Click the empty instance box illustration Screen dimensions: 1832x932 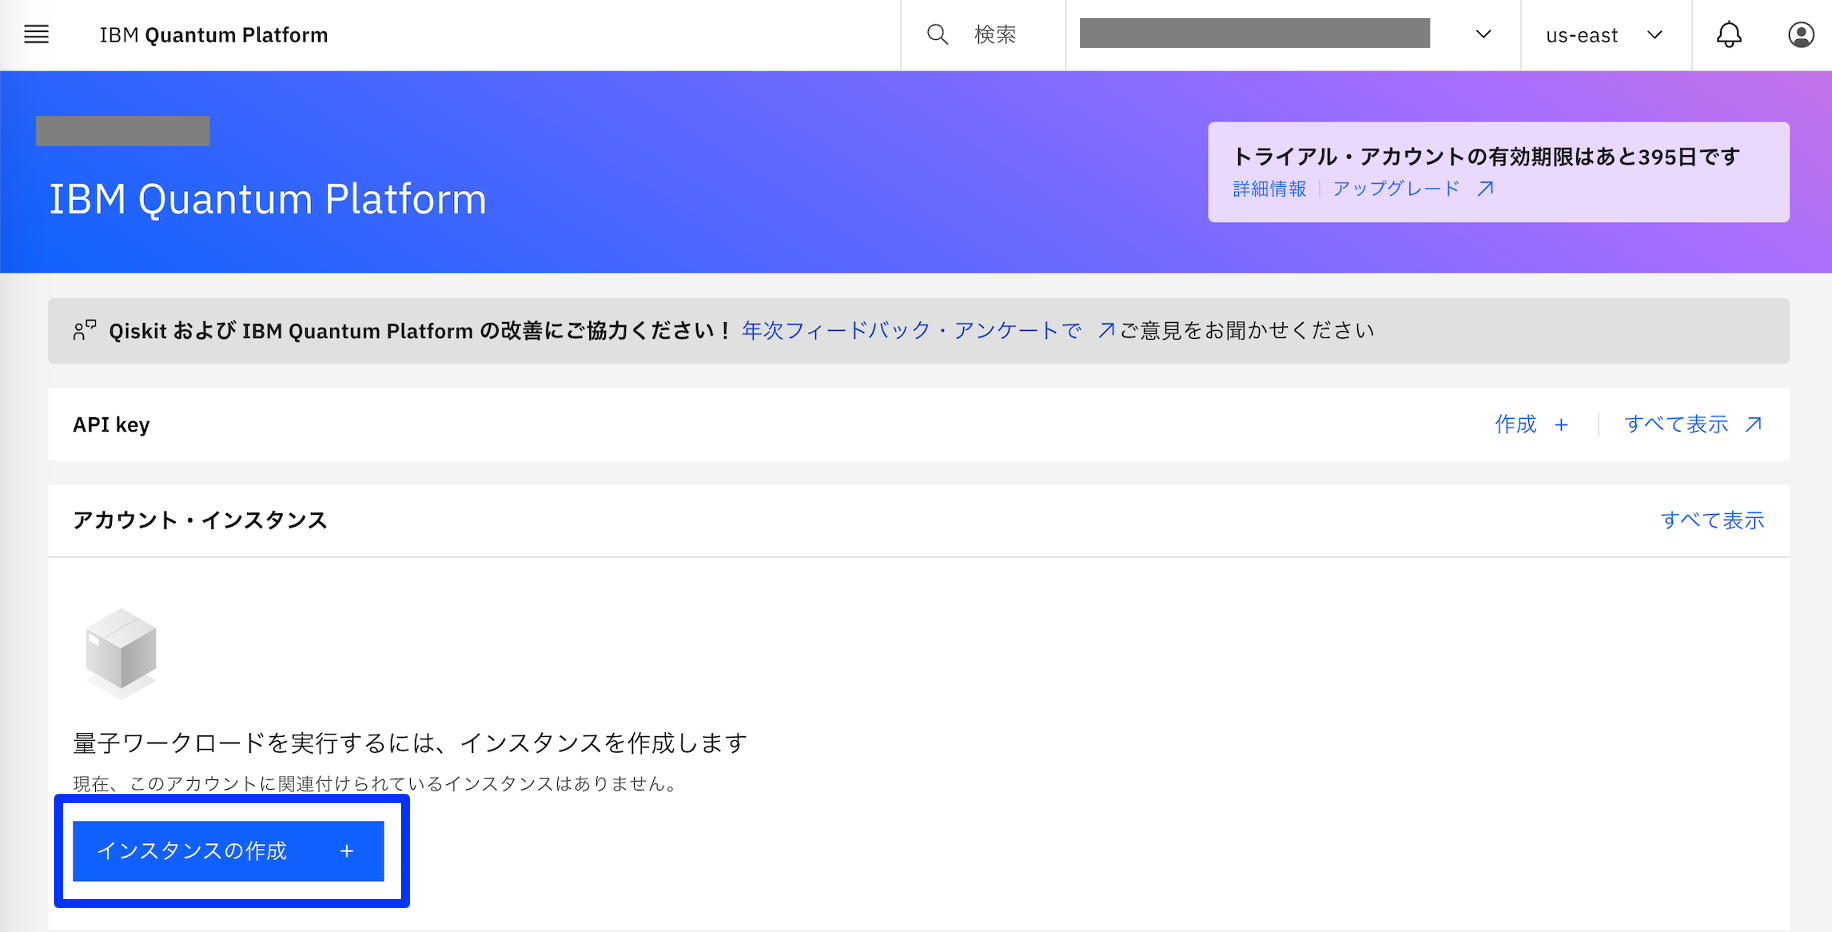tap(121, 652)
